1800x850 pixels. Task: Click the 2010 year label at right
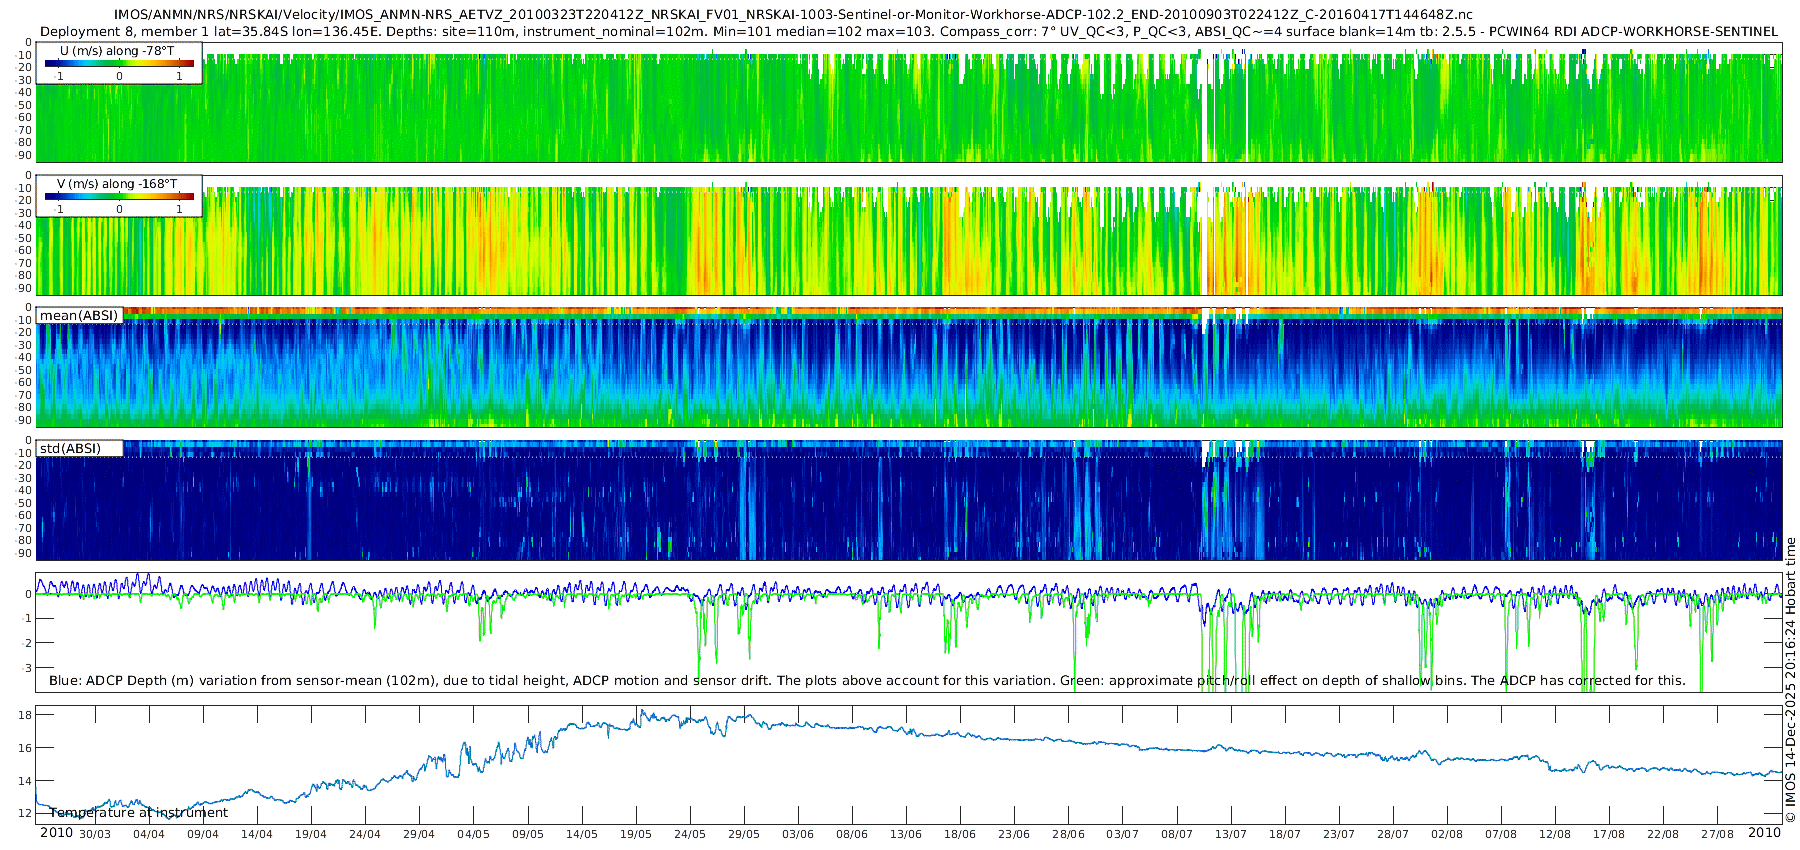pyautogui.click(x=1764, y=833)
